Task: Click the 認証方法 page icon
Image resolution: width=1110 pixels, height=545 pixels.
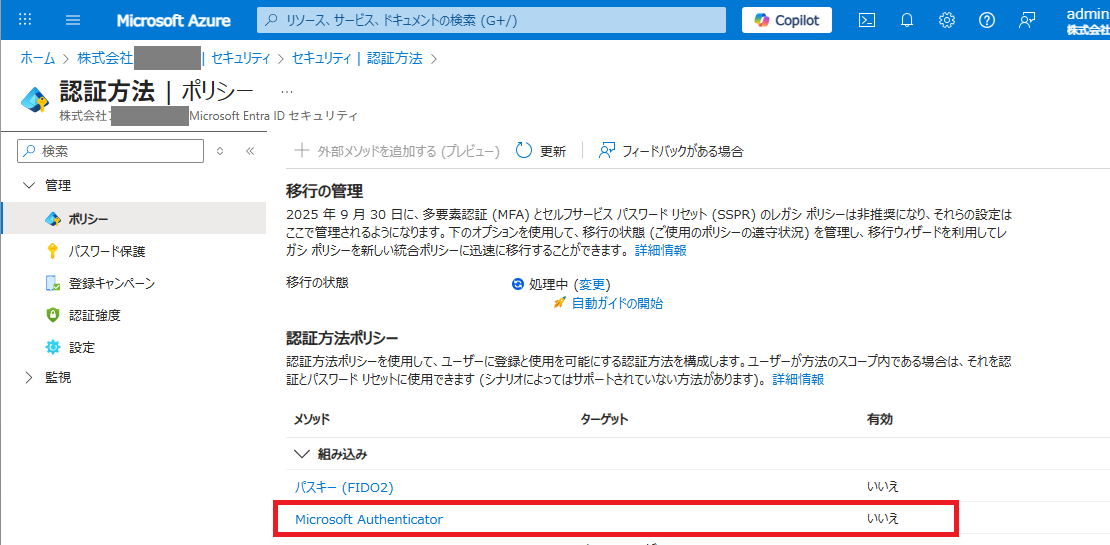Action: click(x=35, y=100)
